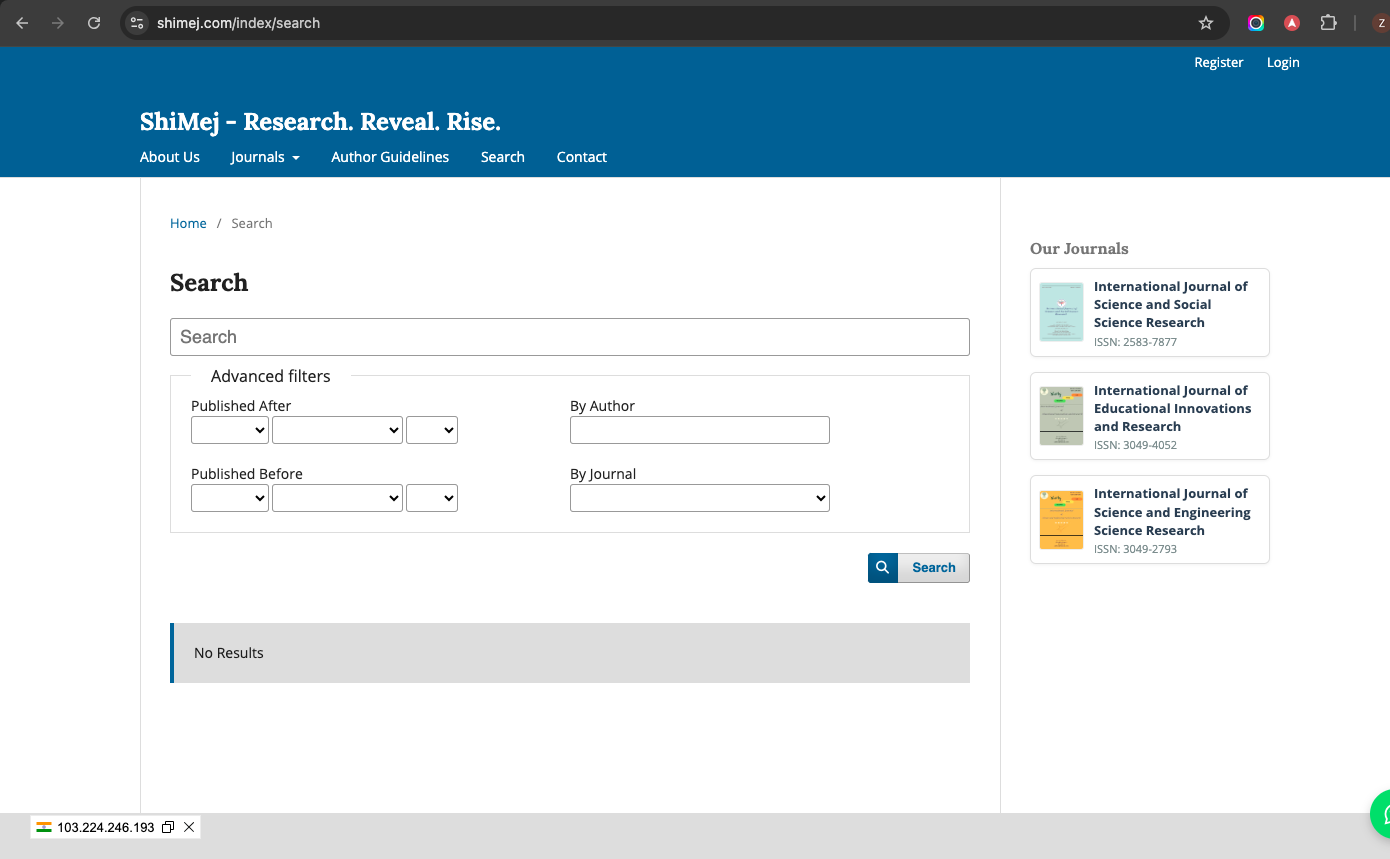The image size is (1390, 859).
Task: Click the magnifying glass search icon
Action: 882,568
